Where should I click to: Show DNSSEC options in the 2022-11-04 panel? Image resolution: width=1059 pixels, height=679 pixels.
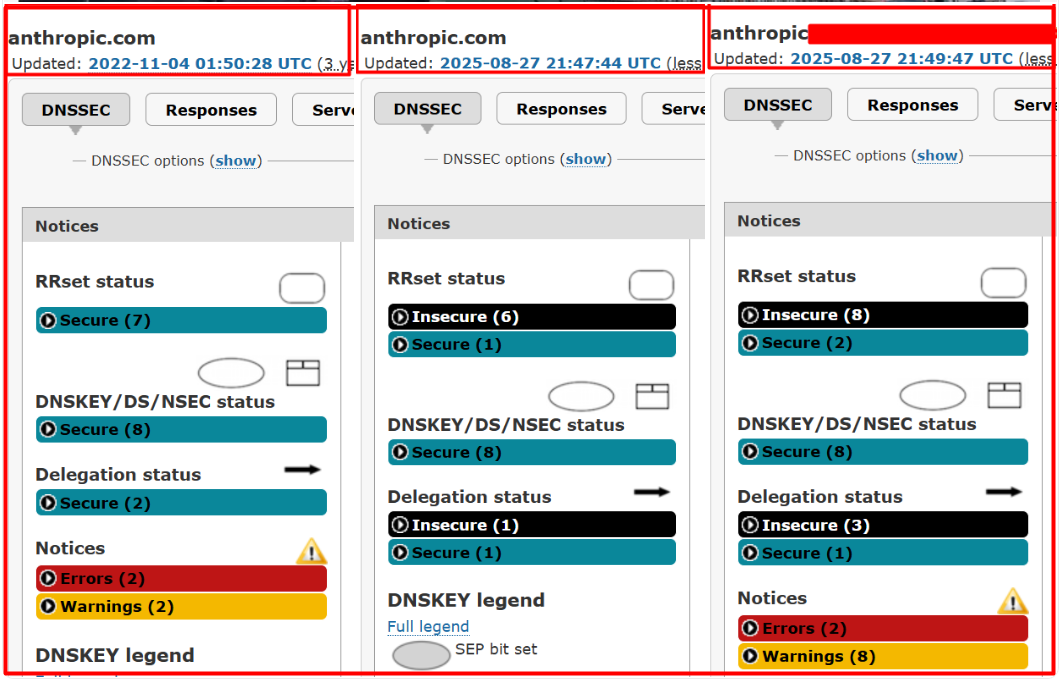[236, 161]
